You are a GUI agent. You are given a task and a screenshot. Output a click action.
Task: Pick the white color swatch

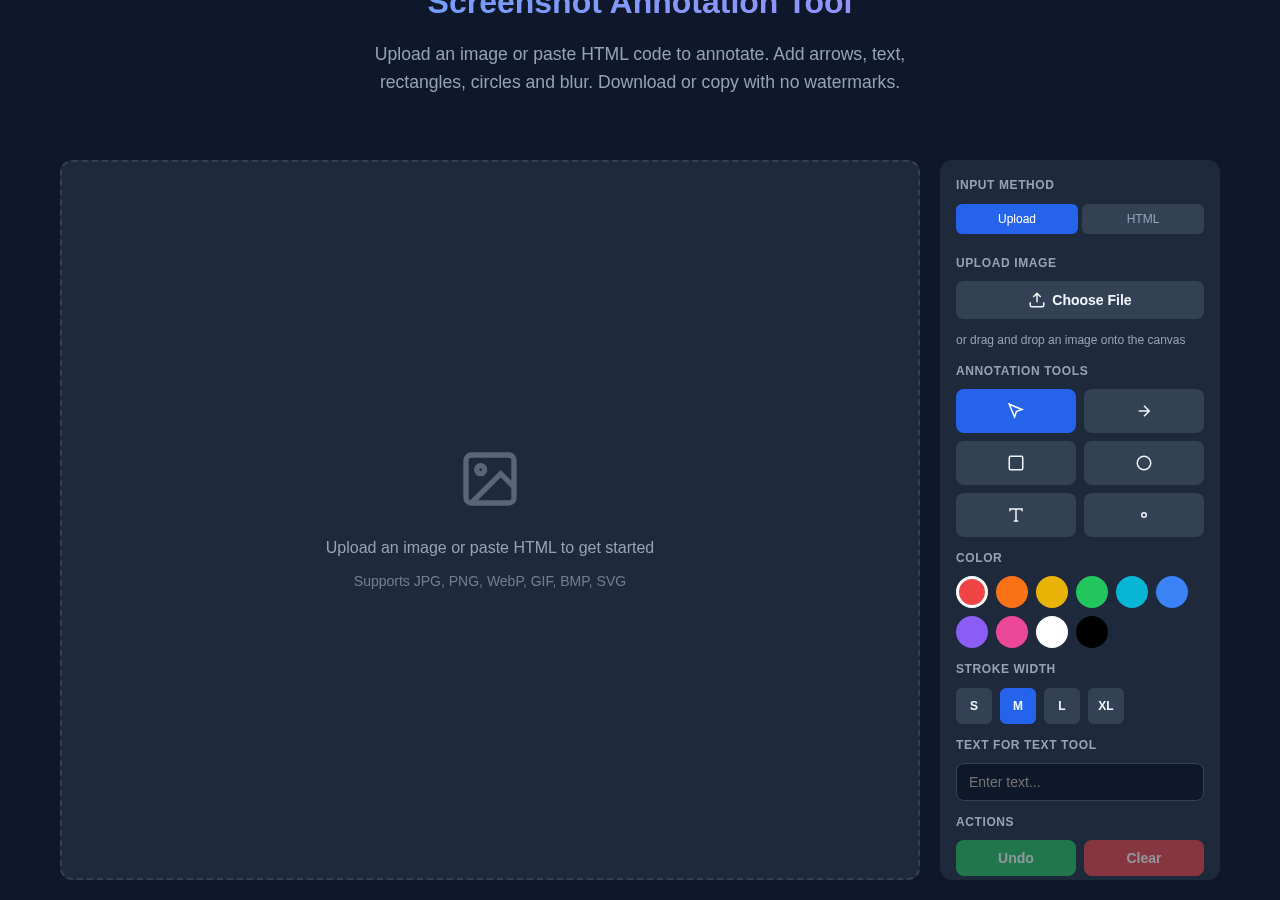pos(1052,632)
